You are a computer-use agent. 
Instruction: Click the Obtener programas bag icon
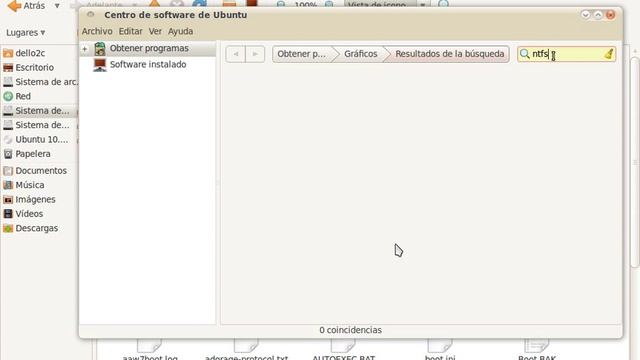[100, 48]
